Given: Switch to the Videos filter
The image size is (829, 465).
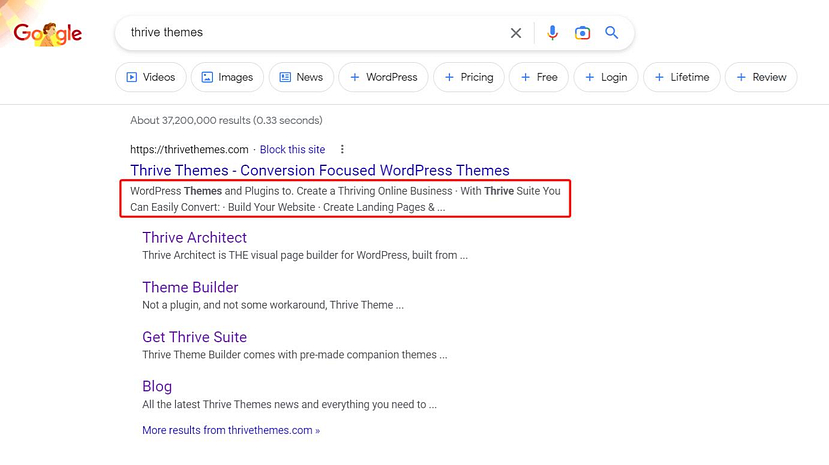Looking at the screenshot, I should coord(151,77).
